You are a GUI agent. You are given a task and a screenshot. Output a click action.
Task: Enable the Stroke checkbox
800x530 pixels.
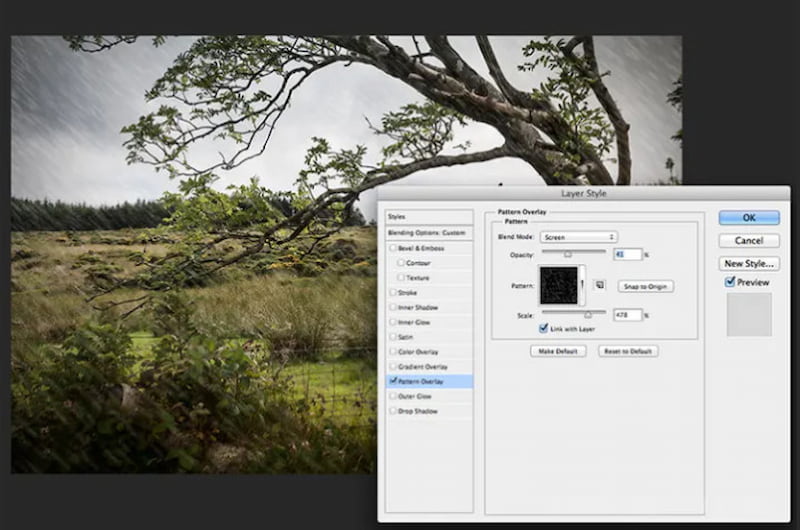click(x=392, y=292)
